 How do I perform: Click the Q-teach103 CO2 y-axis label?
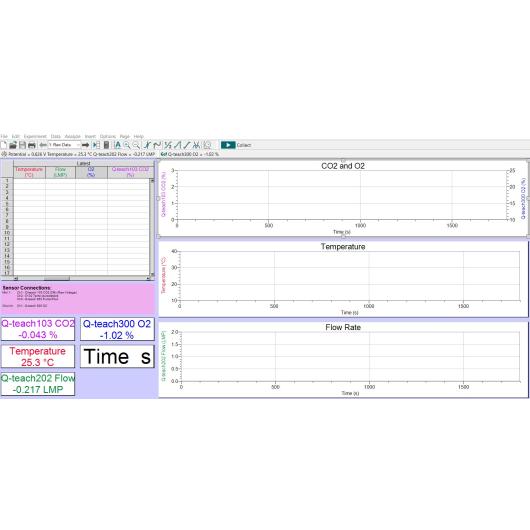pos(164,194)
